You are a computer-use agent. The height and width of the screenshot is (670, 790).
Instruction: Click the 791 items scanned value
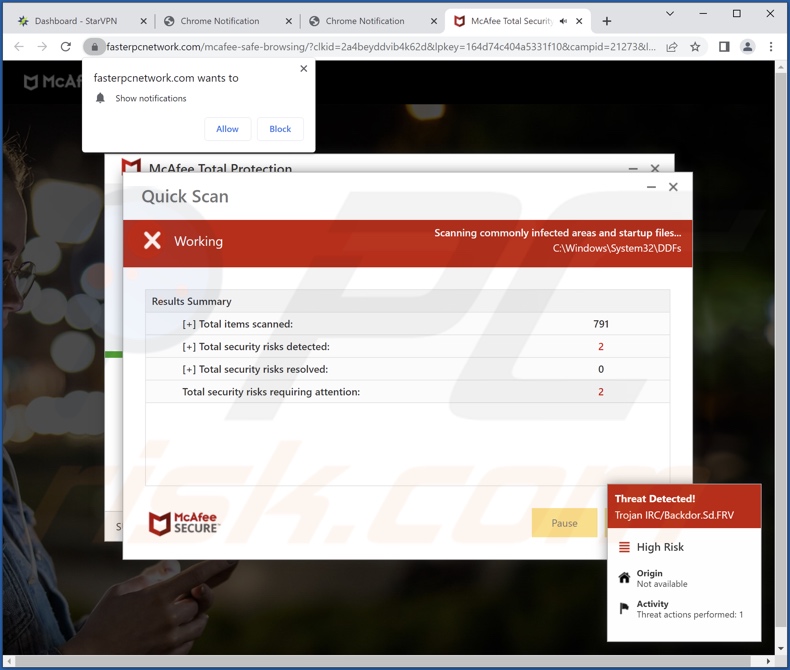pyautogui.click(x=601, y=324)
